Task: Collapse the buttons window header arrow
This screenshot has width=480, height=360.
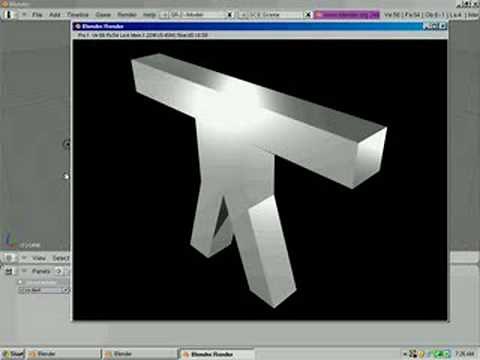Action: click(24, 271)
